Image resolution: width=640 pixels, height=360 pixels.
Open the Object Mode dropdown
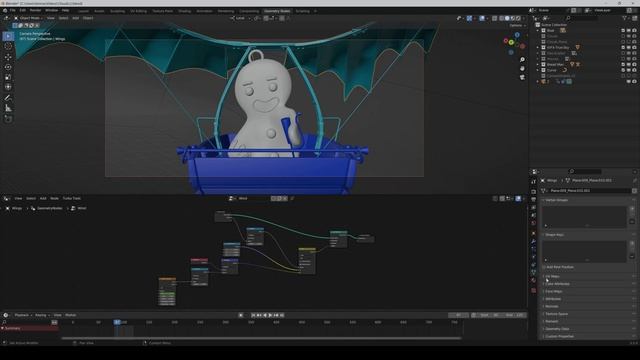tap(28, 18)
